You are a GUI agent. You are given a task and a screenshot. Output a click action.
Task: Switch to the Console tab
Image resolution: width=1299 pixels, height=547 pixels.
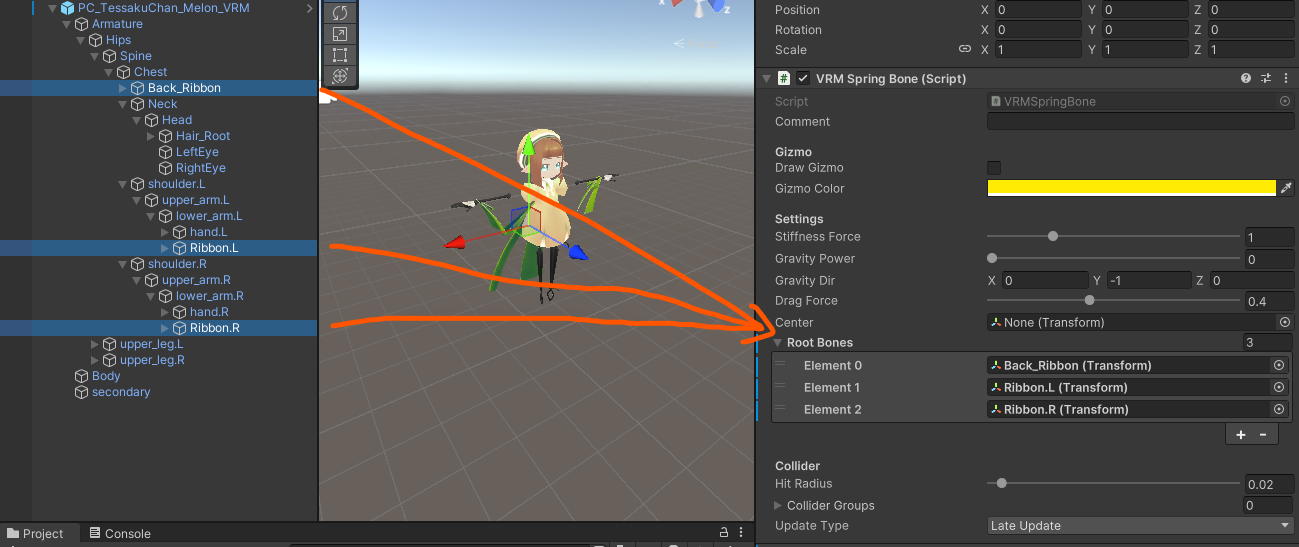[x=120, y=534]
